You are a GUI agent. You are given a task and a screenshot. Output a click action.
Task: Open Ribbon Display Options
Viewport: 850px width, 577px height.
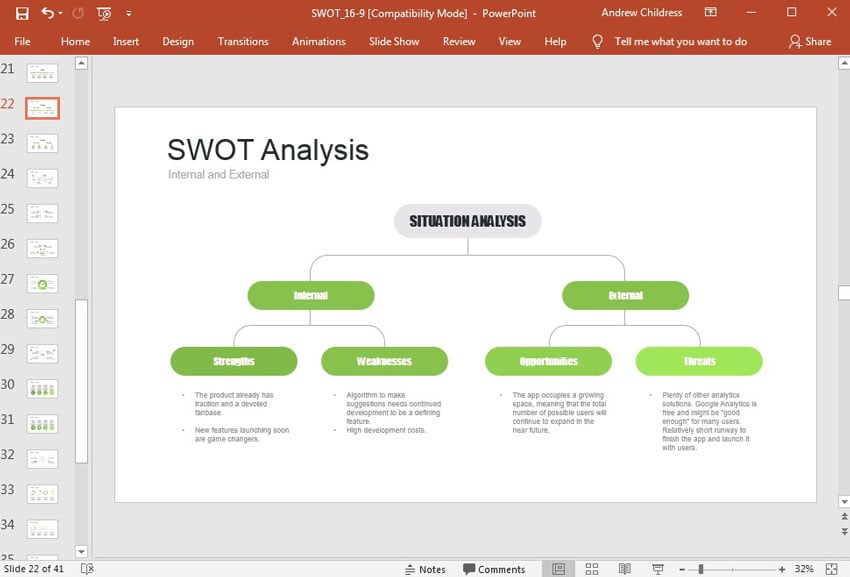point(710,13)
